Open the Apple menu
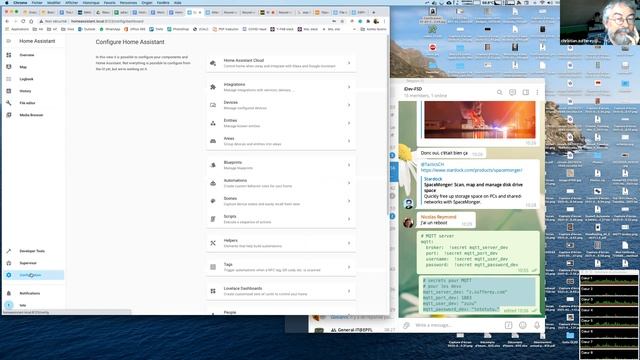Screen dimensions: 640x360 pyautogui.click(x=7, y=2)
